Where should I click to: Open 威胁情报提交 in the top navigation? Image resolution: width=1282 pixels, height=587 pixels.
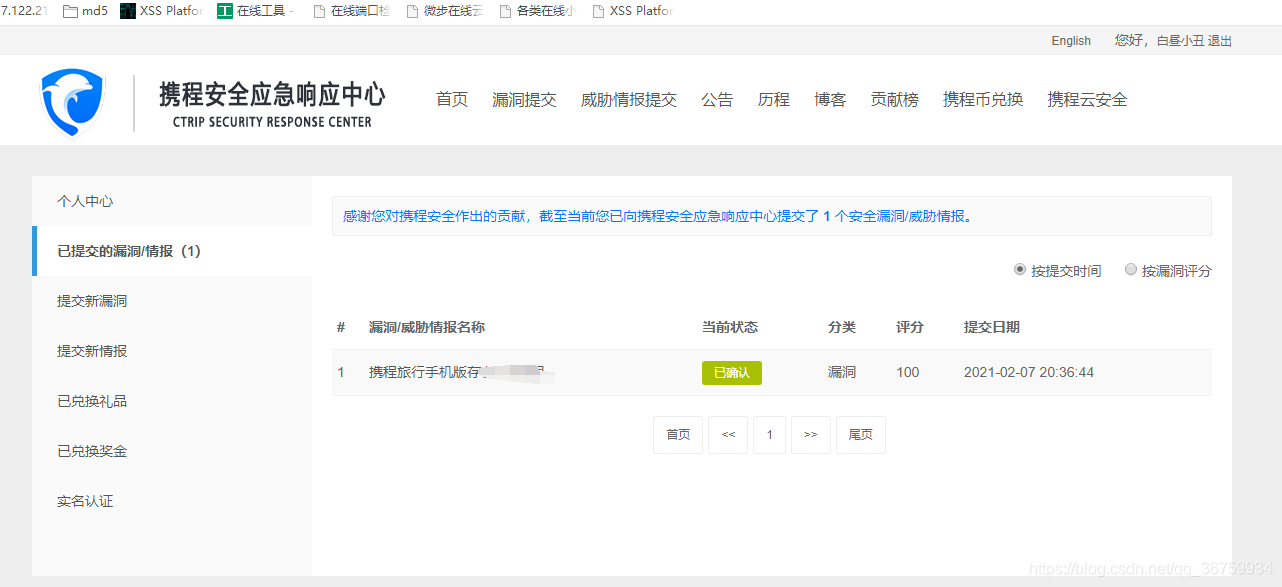(629, 100)
